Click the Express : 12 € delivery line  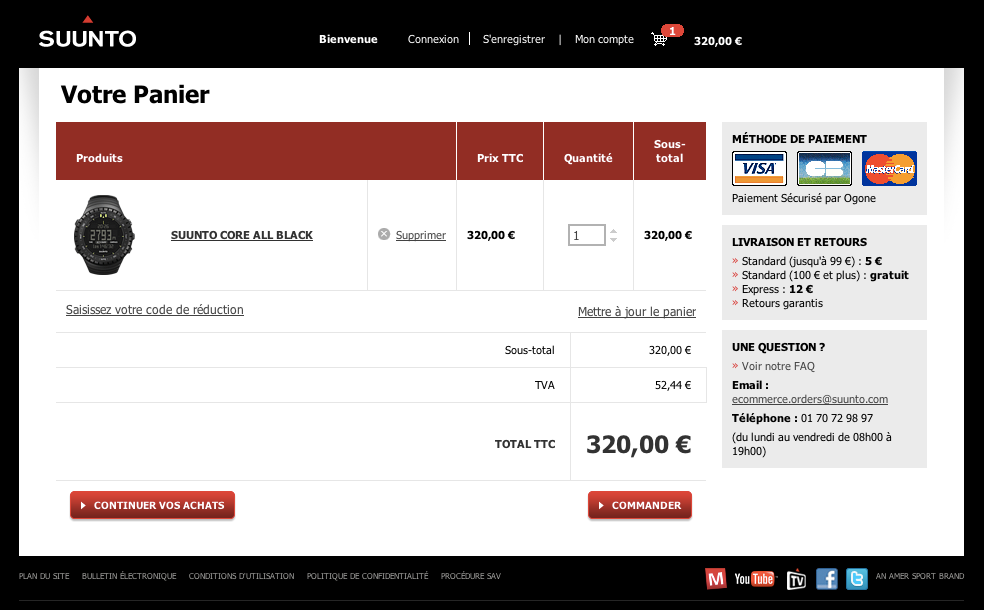pyautogui.click(x=777, y=289)
